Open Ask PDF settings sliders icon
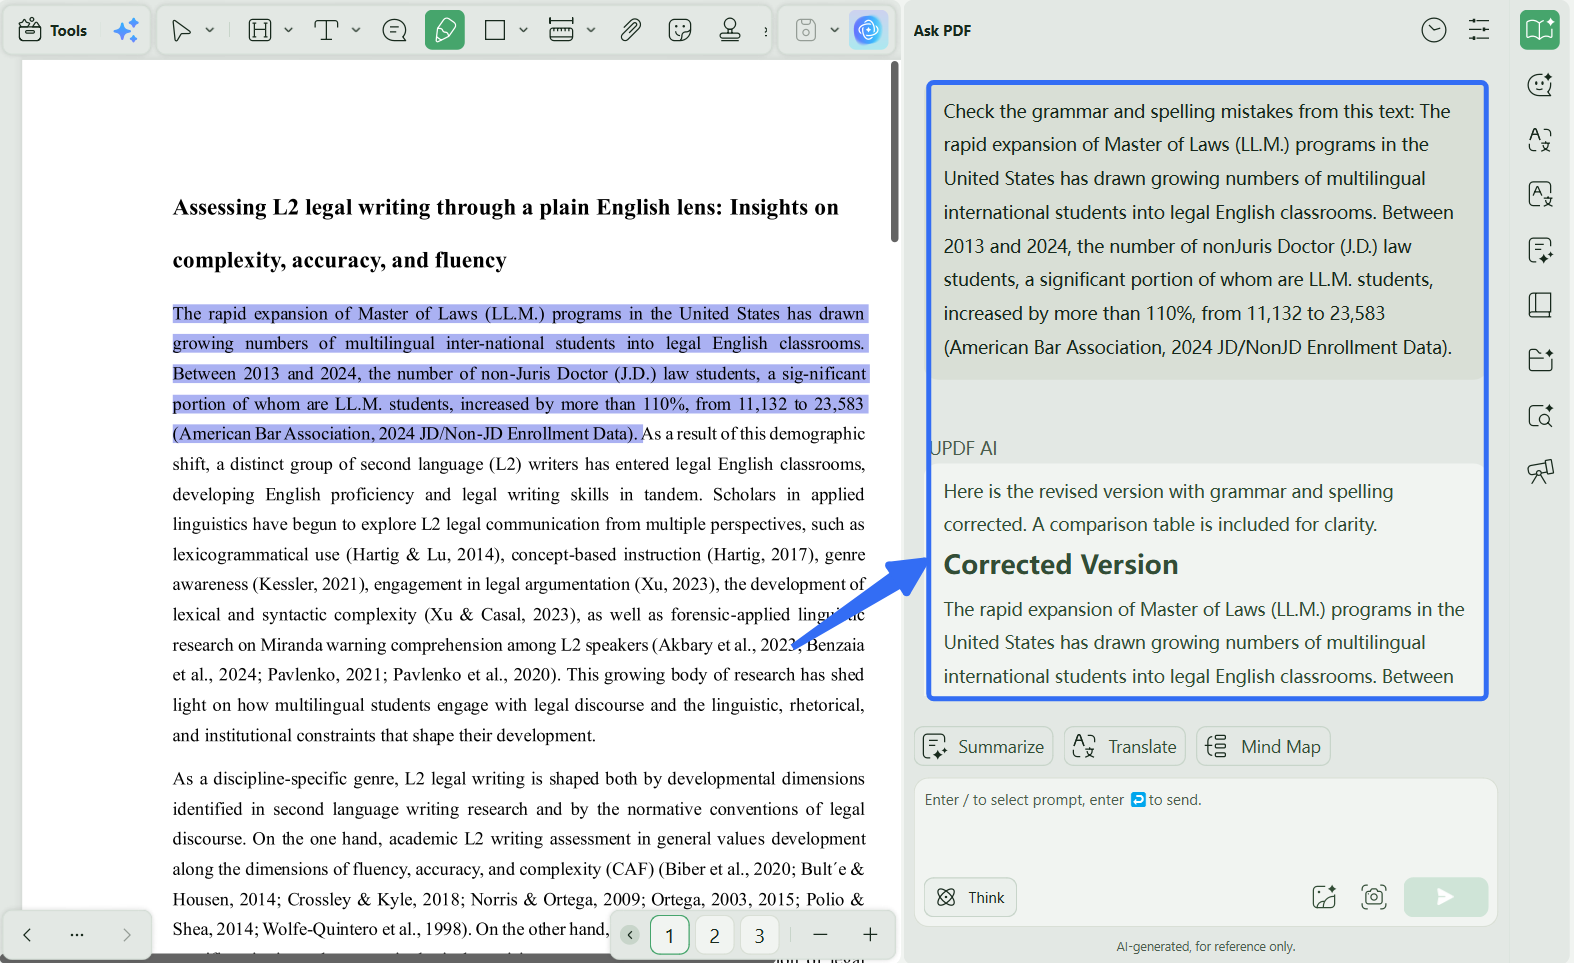Image resolution: width=1574 pixels, height=963 pixels. pyautogui.click(x=1479, y=30)
